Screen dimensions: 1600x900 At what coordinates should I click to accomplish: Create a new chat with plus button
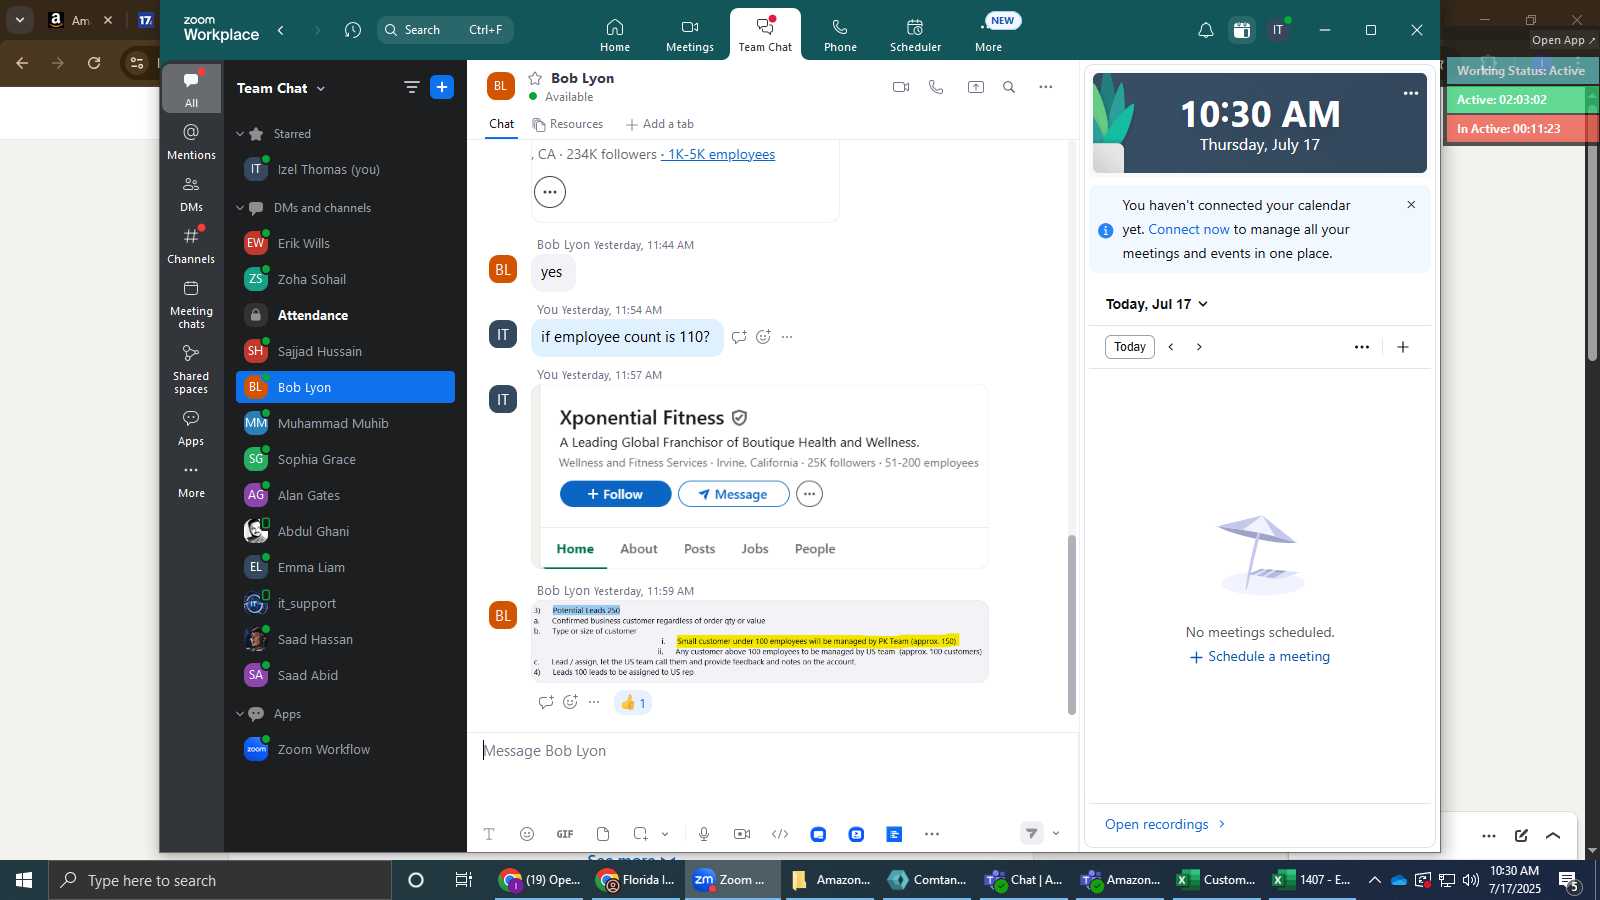(442, 87)
